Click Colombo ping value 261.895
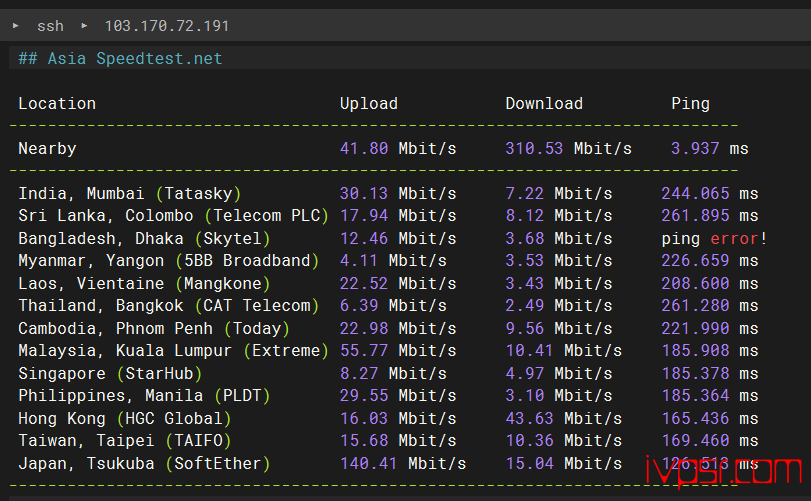This screenshot has width=811, height=501. tap(695, 216)
